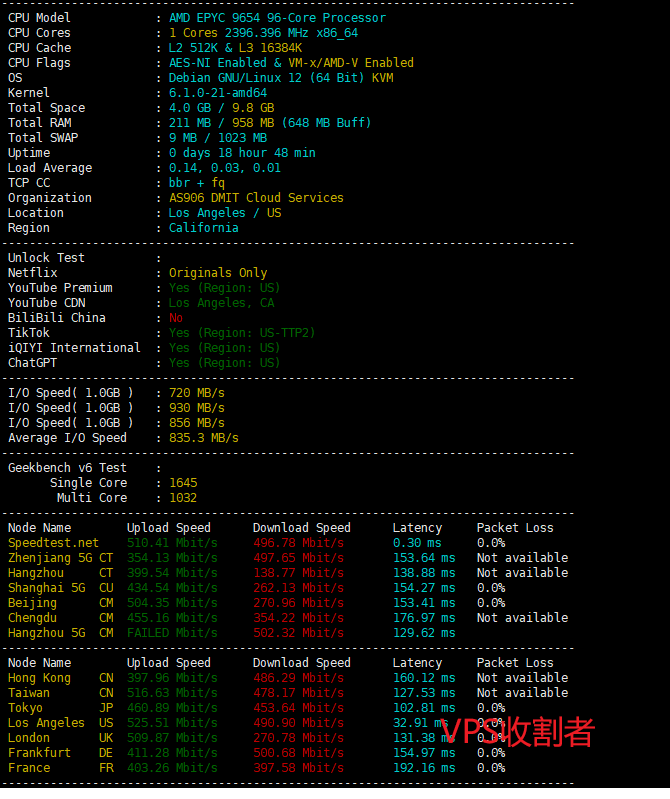Click the Hong Kong node name
The height and width of the screenshot is (799, 670).
point(39,678)
